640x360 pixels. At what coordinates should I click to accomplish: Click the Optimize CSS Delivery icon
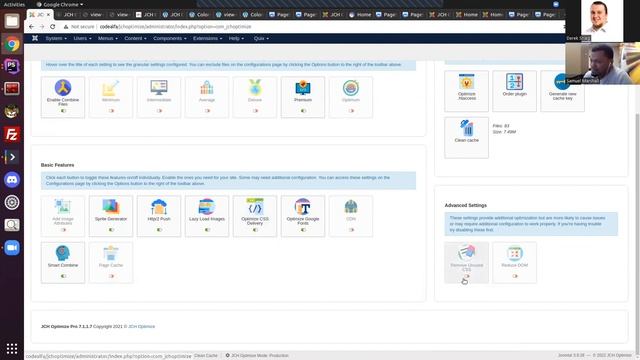255,207
